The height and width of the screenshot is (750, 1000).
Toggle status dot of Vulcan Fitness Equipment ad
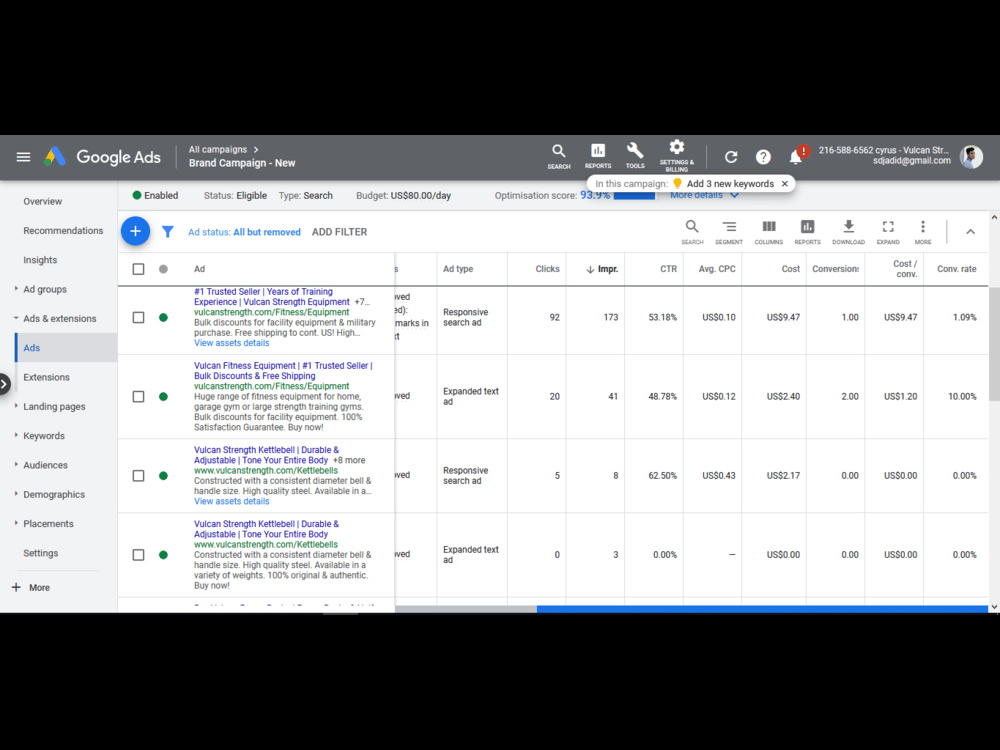163,397
